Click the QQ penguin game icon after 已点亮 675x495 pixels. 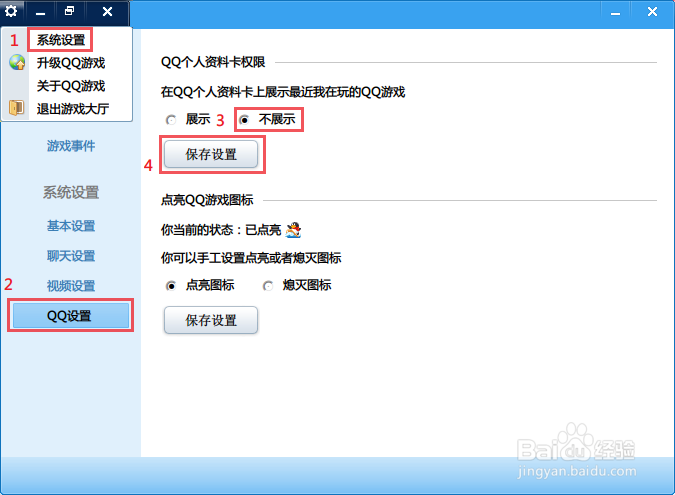tap(293, 230)
